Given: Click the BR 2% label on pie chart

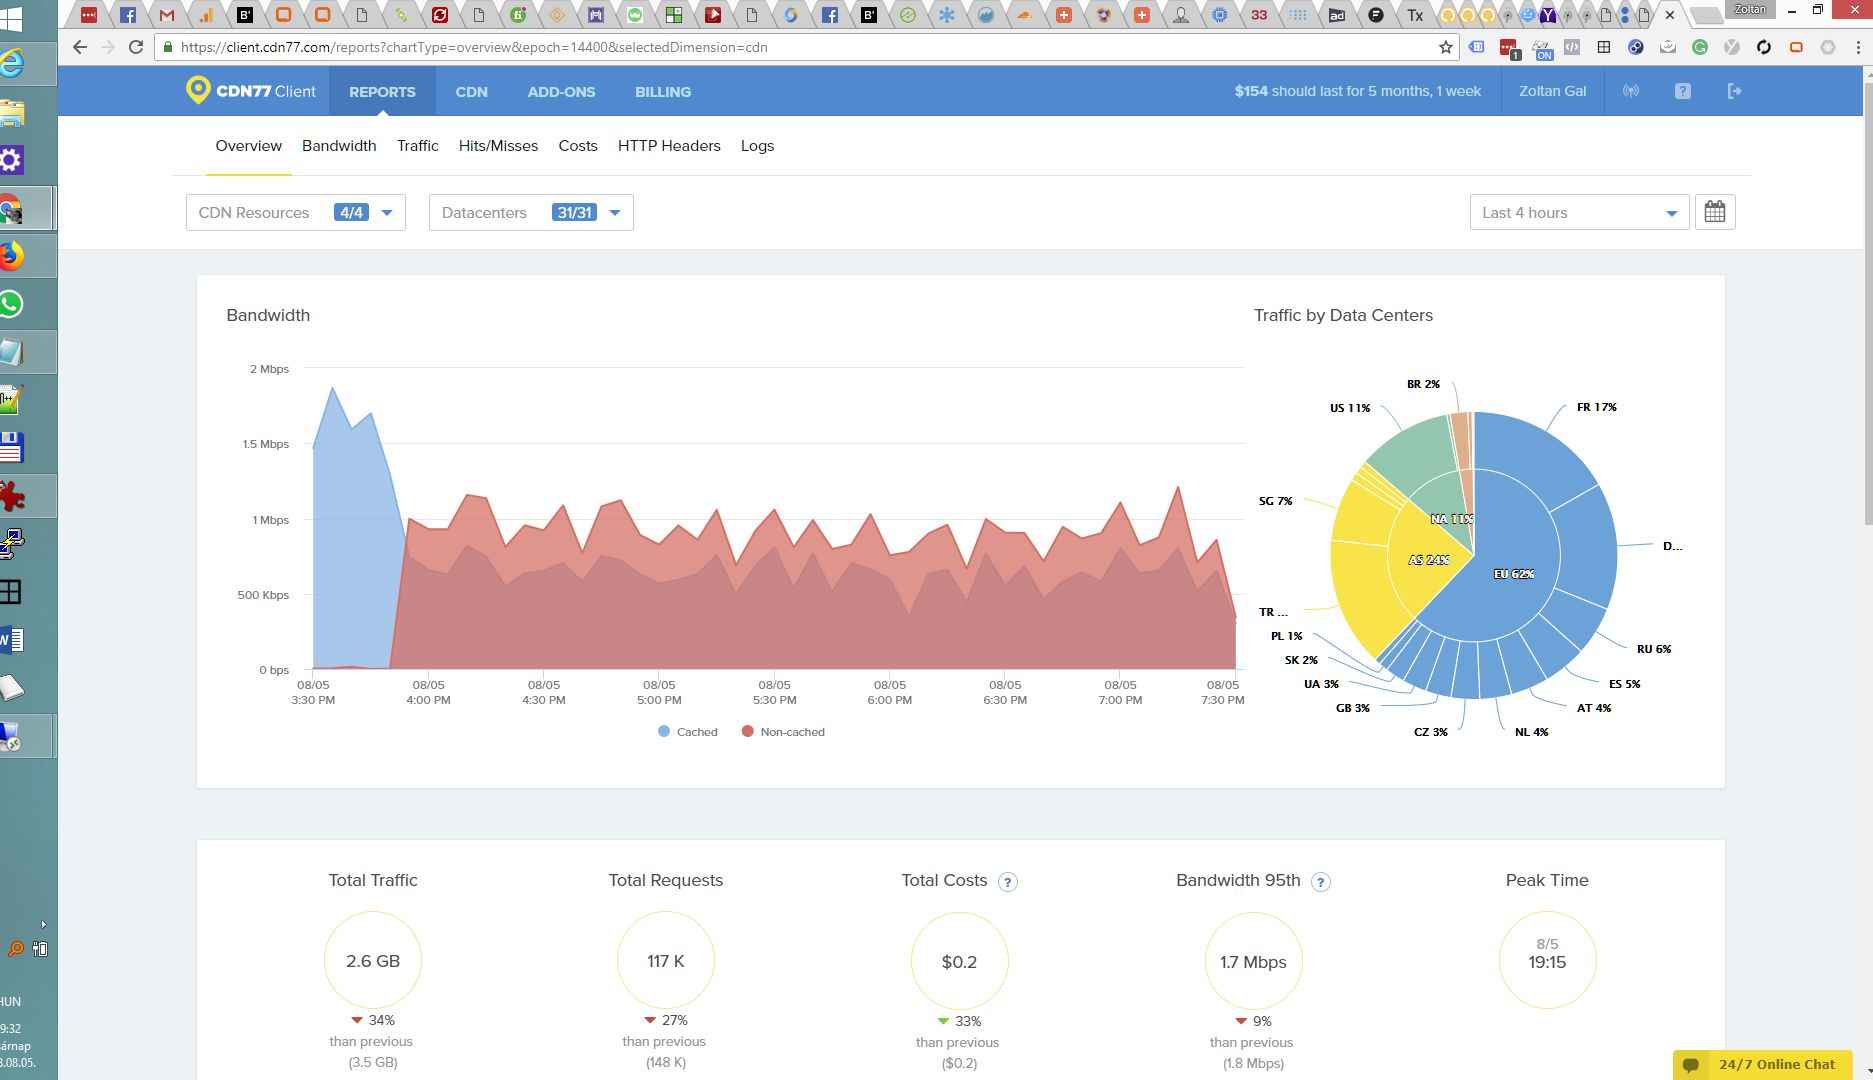Looking at the screenshot, I should click(1423, 384).
